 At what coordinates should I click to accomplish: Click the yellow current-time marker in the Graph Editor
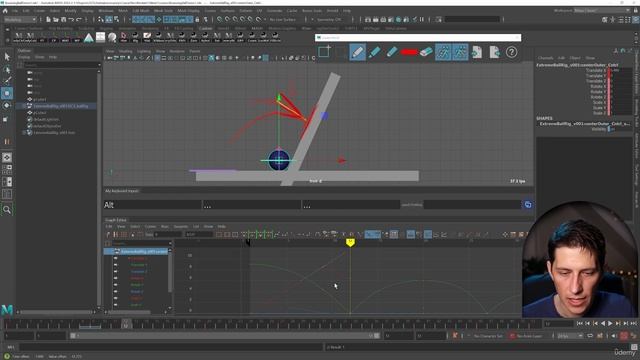350,242
